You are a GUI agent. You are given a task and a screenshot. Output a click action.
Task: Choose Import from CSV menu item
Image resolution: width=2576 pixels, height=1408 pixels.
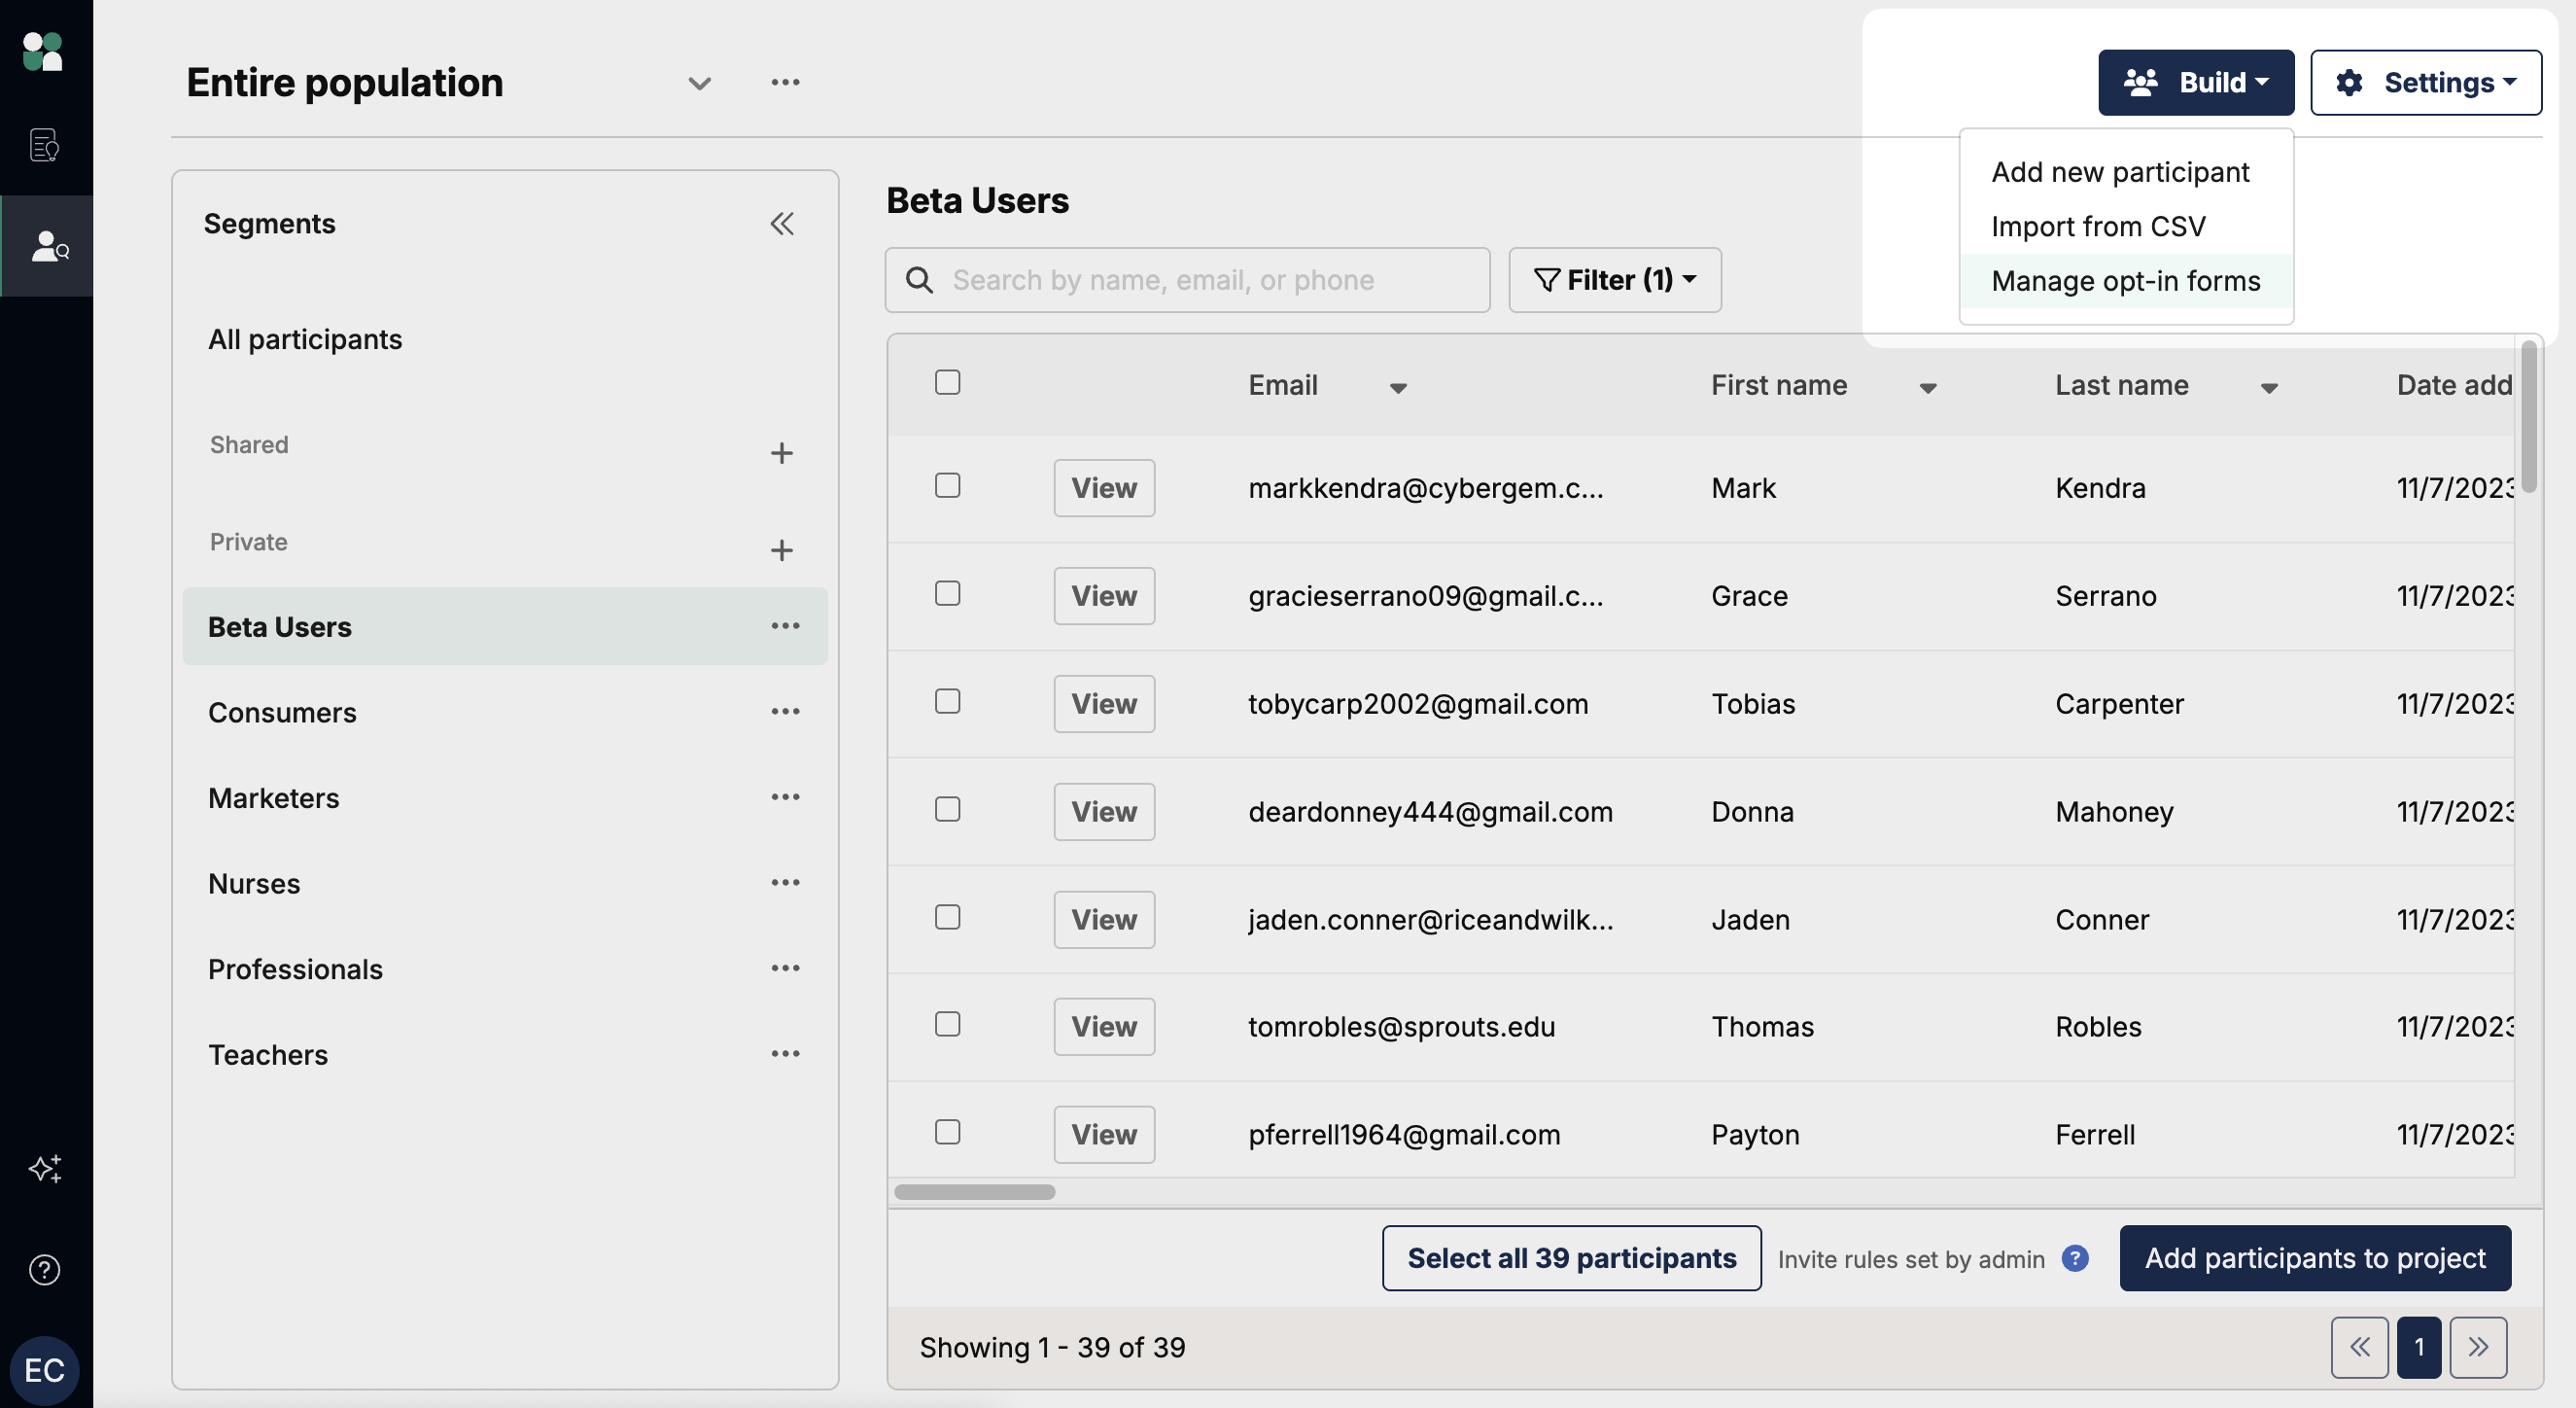pyautogui.click(x=2097, y=227)
